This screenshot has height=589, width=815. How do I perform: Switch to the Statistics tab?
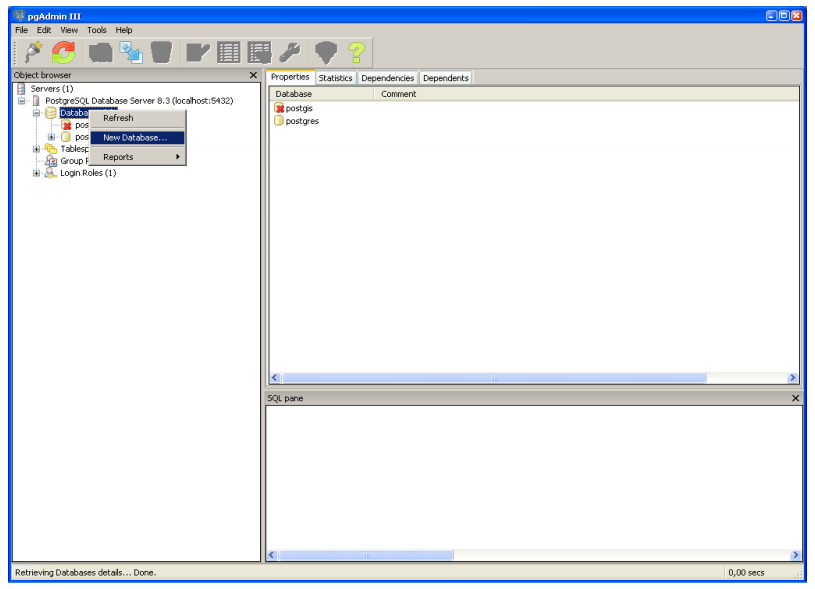[335, 78]
